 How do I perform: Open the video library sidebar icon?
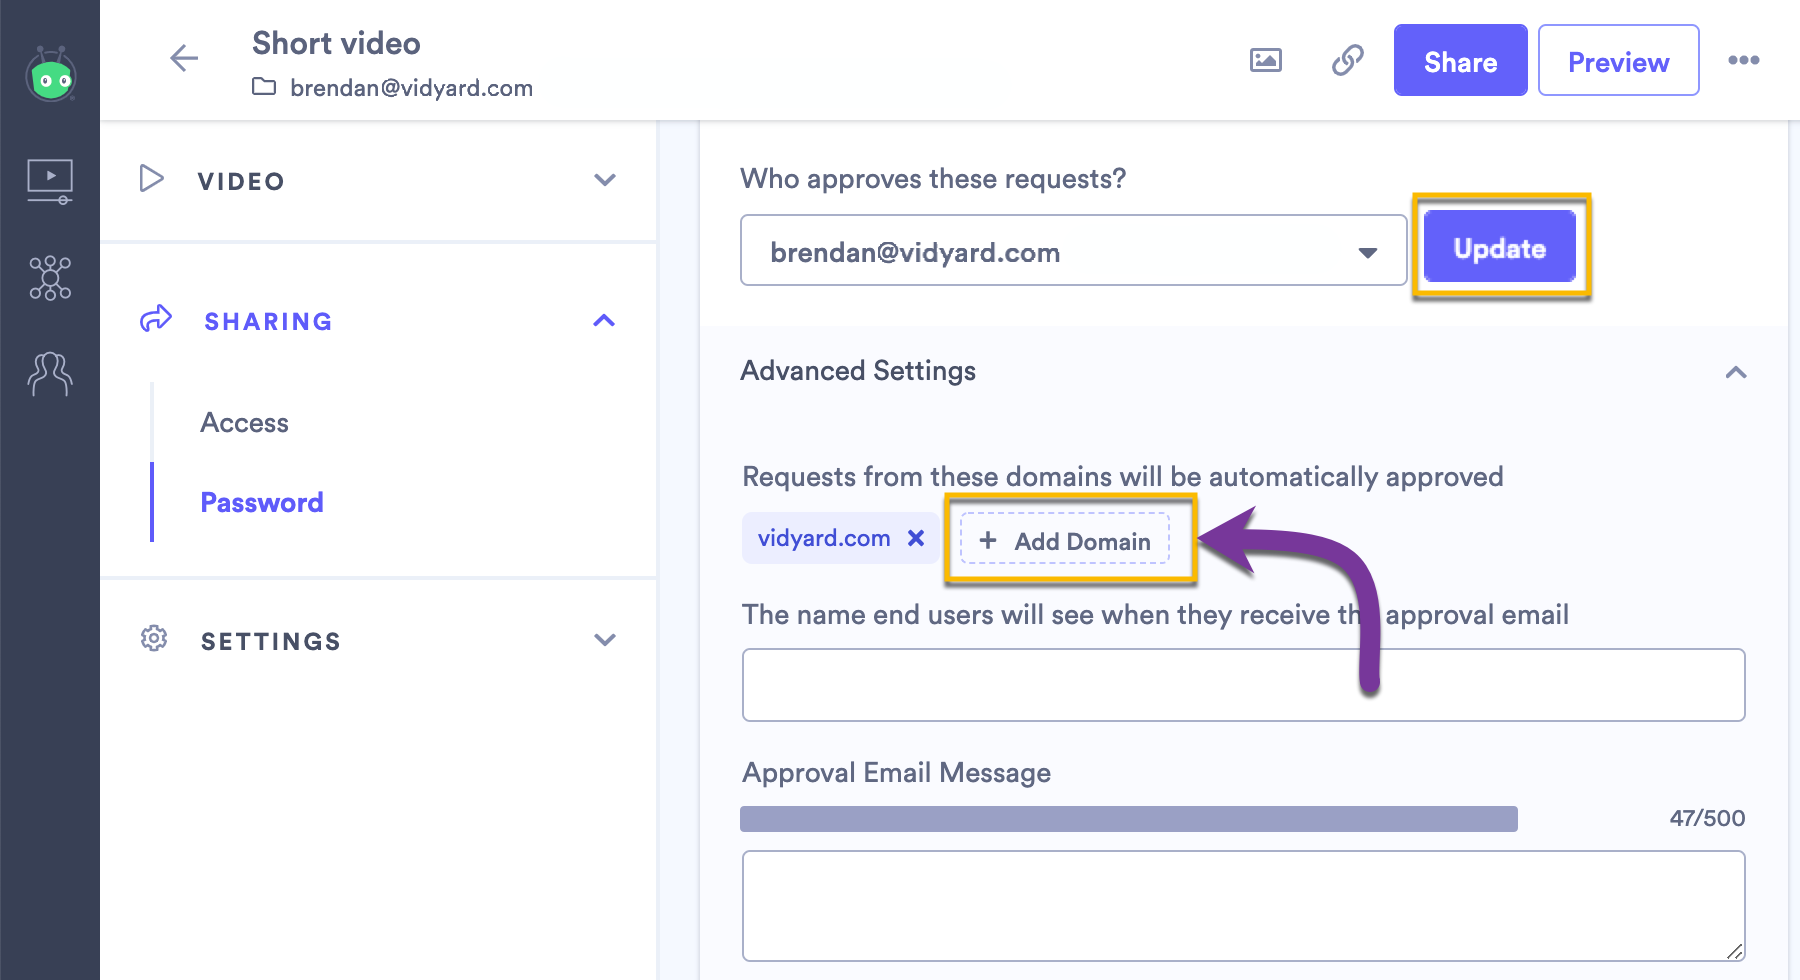click(x=50, y=182)
